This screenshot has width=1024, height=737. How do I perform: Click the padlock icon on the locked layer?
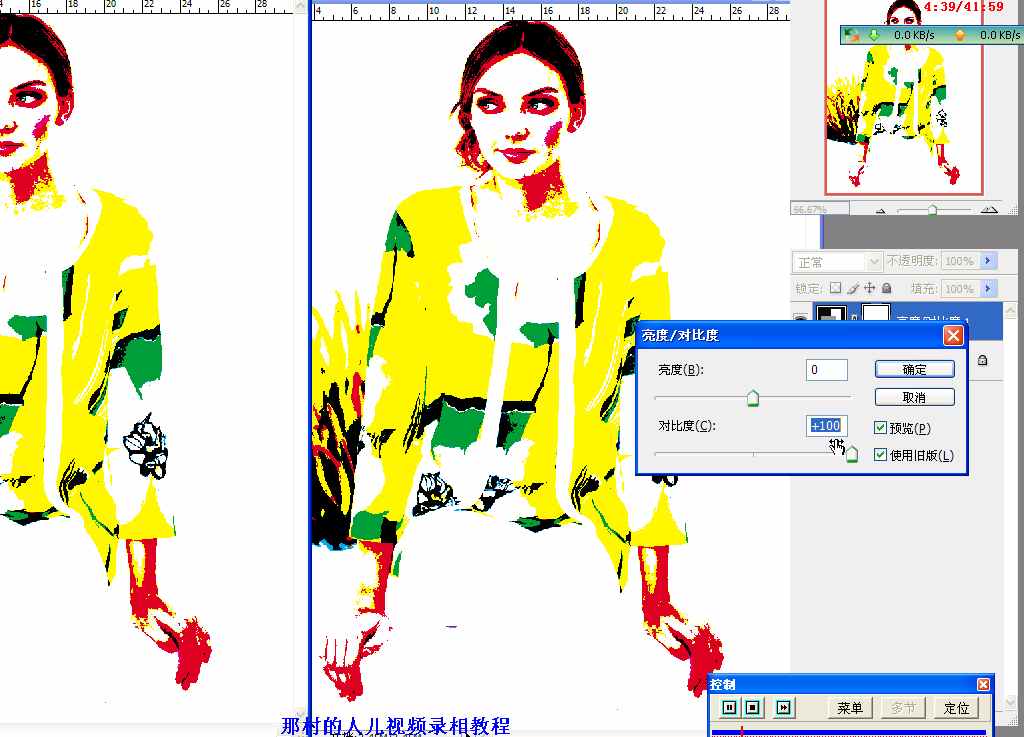[x=982, y=360]
